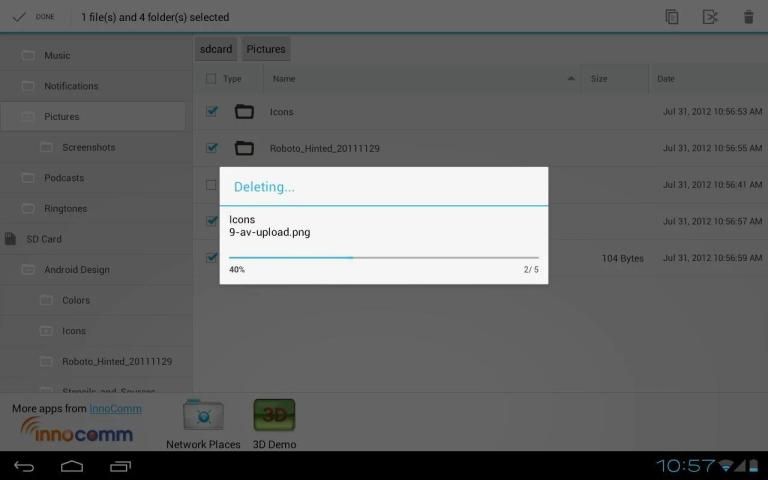768x480 pixels.
Task: Launch the 3D Demo app icon
Action: coord(274,417)
